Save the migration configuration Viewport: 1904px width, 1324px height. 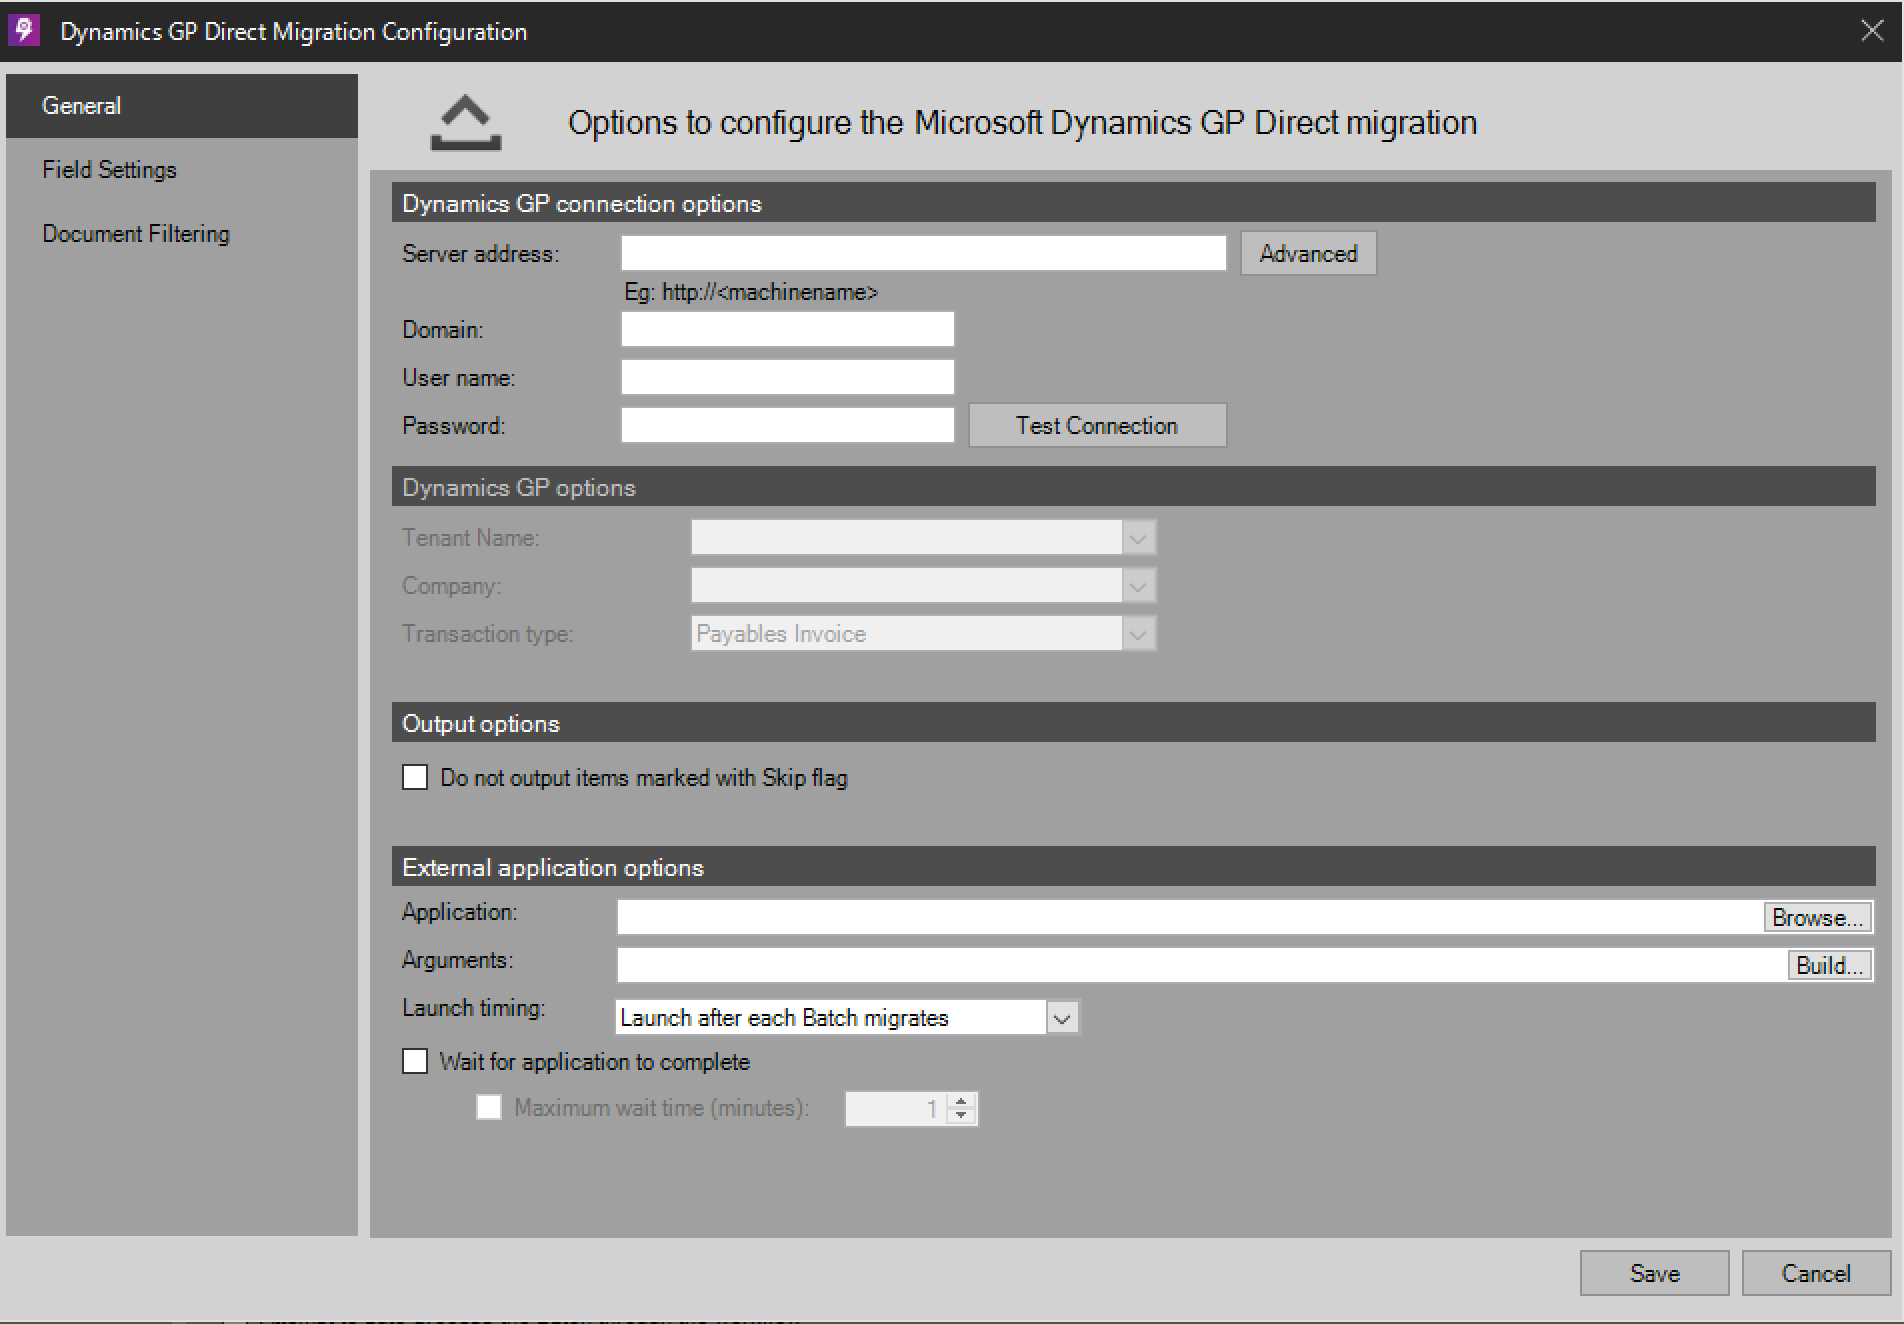pos(1655,1273)
